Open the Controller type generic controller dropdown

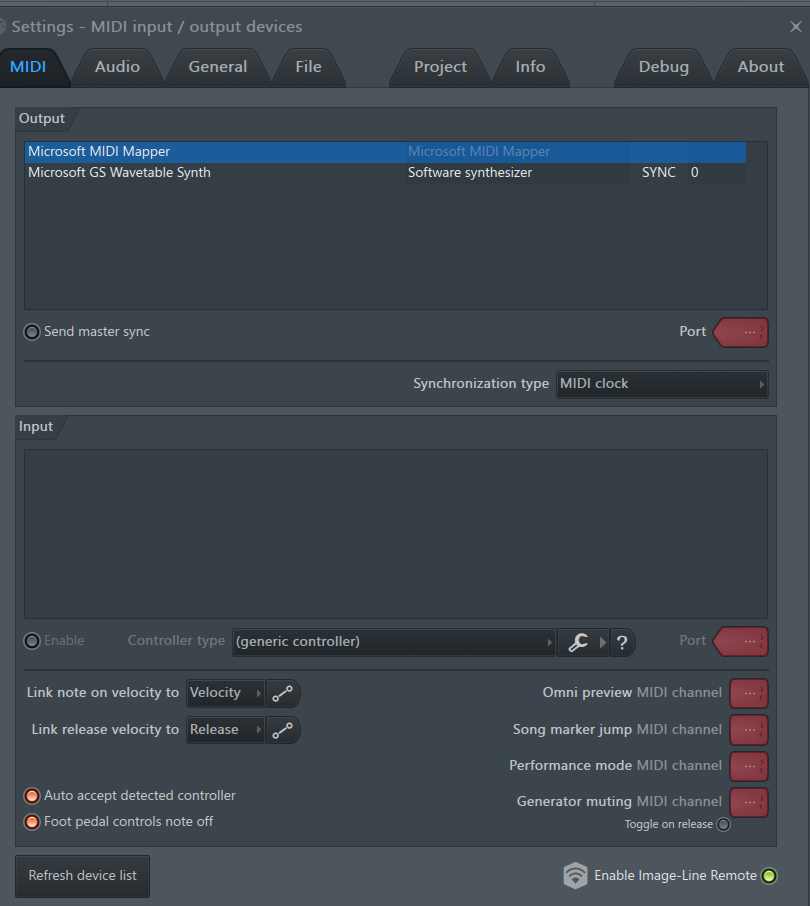pos(394,642)
